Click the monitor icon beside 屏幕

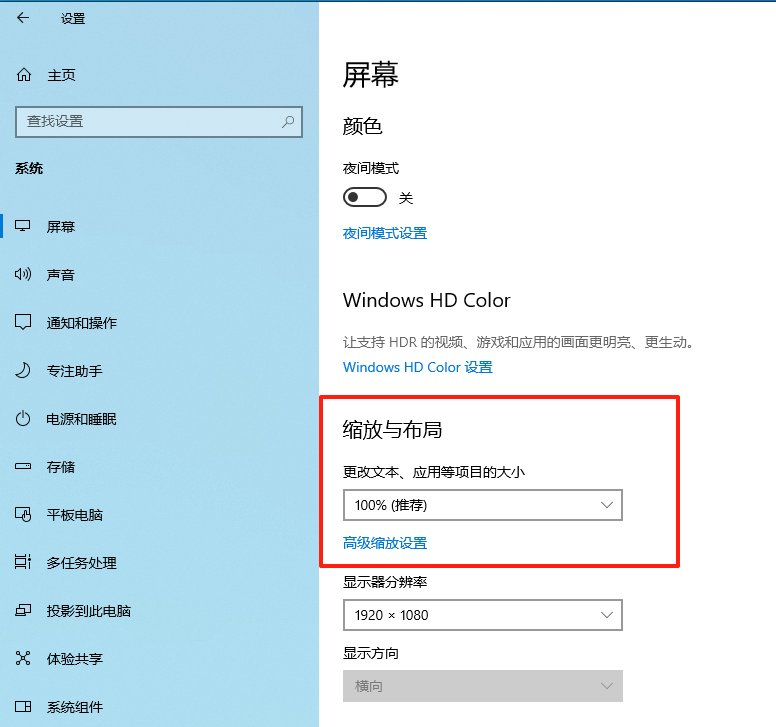tap(23, 226)
